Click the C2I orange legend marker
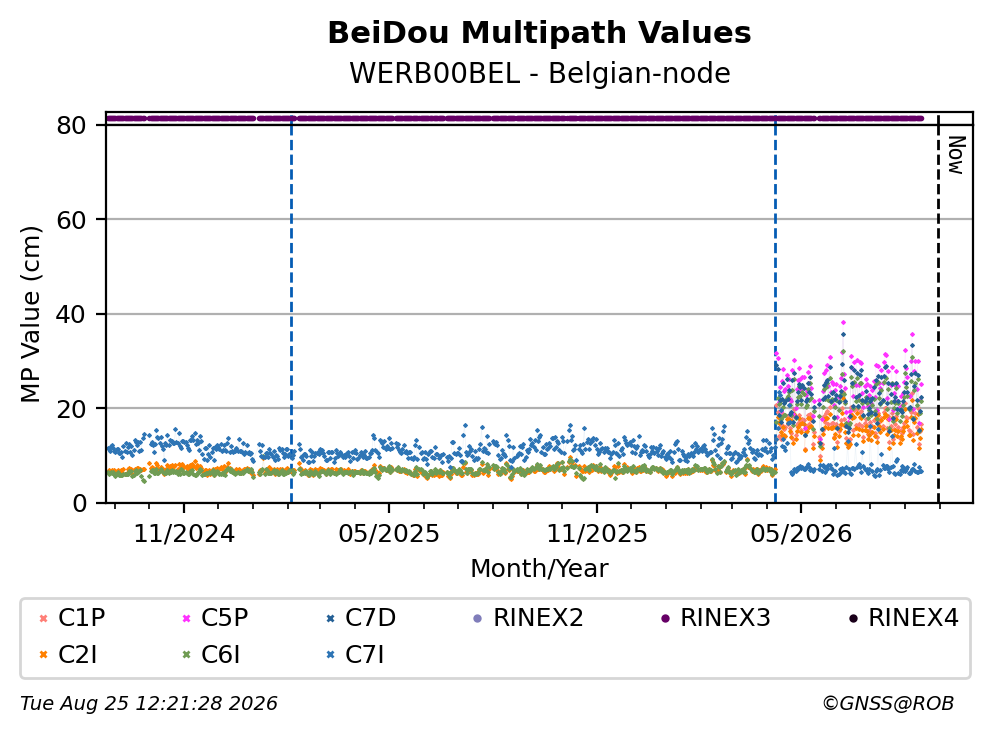 click(43, 655)
